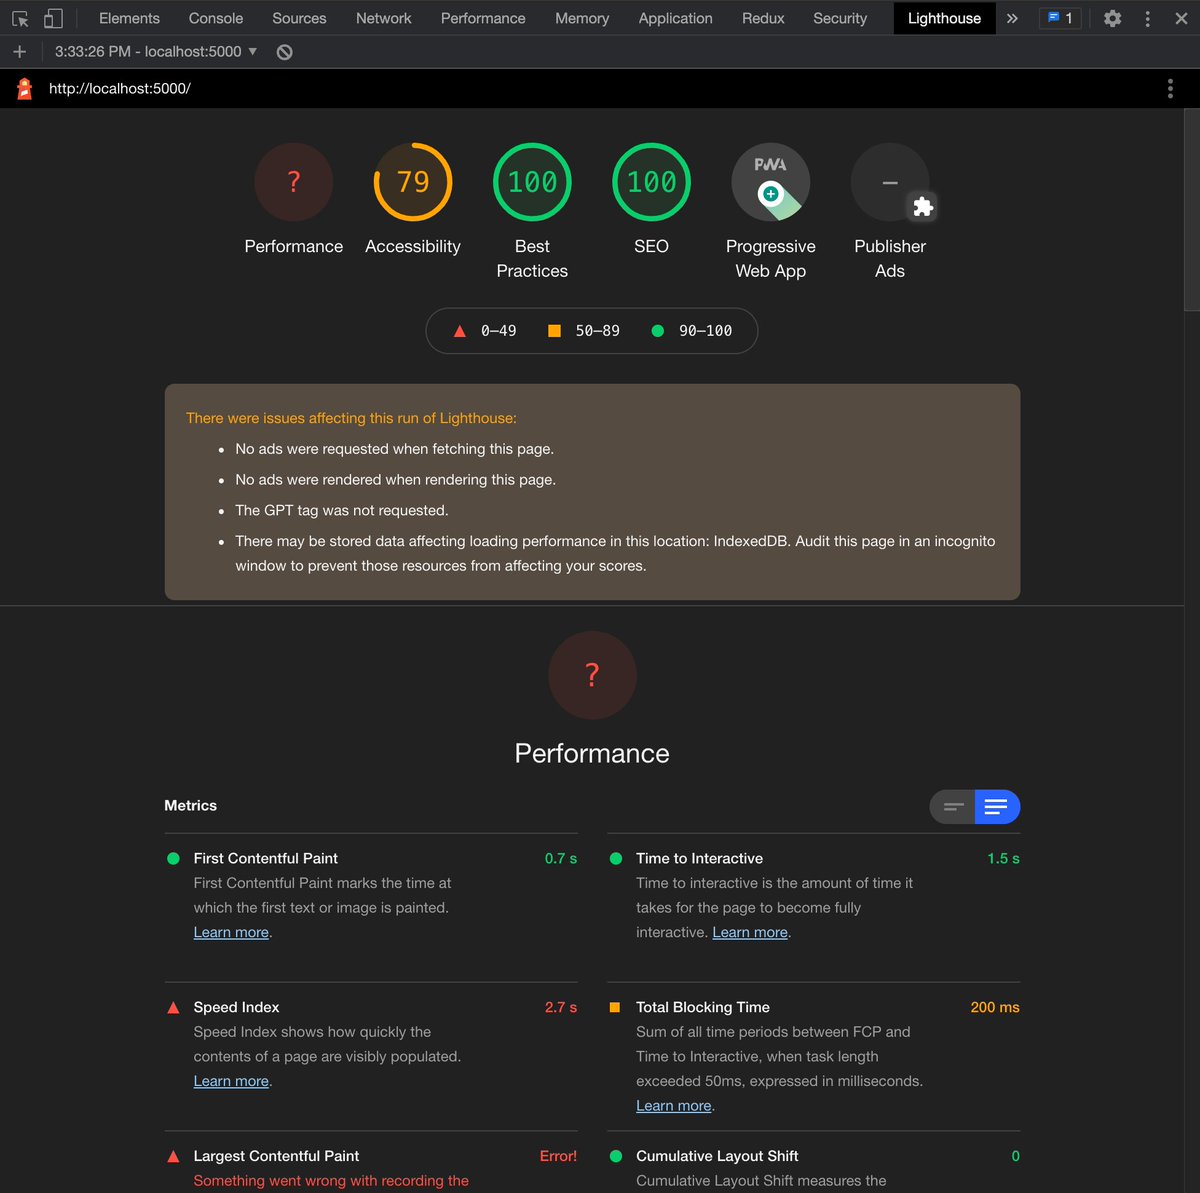Switch metrics to collapsed view toggle
This screenshot has width=1200, height=1193.
(953, 807)
